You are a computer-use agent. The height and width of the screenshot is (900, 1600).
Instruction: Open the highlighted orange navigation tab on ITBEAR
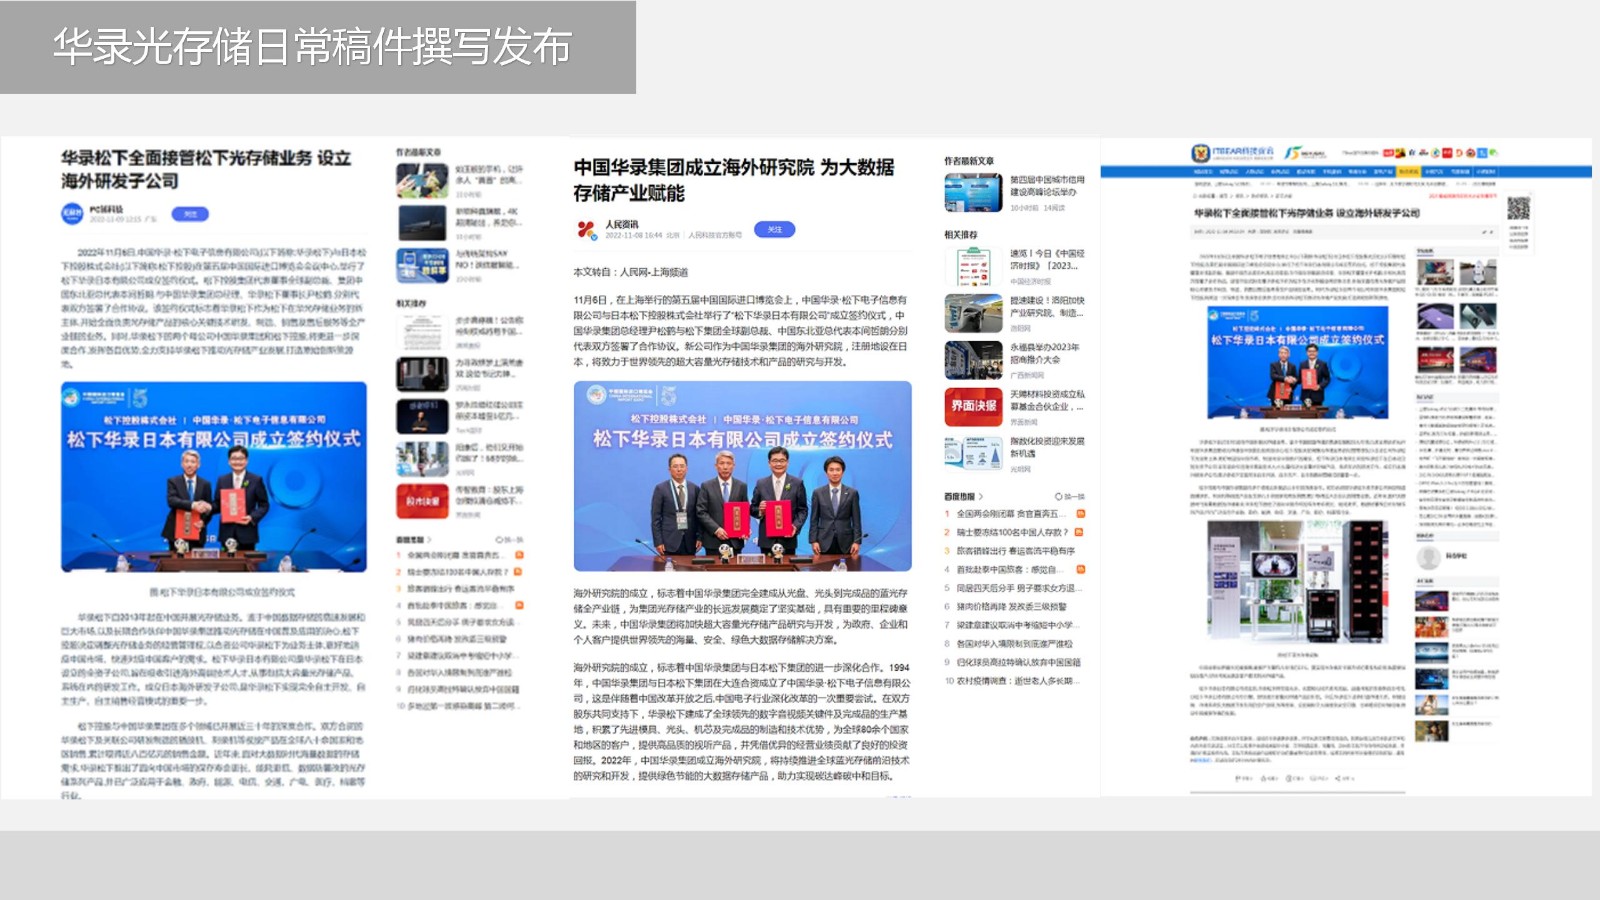[1408, 172]
